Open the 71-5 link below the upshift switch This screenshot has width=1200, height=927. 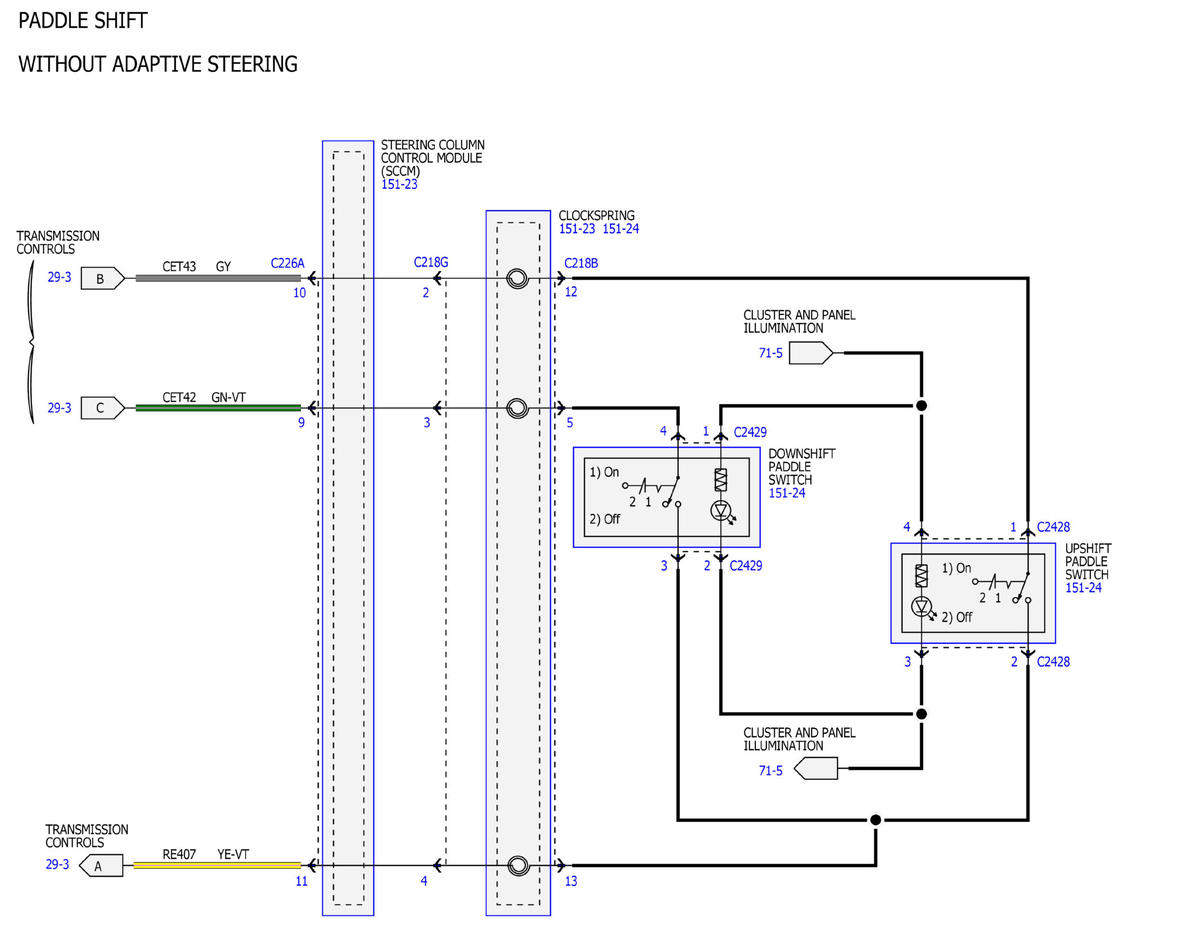[771, 770]
